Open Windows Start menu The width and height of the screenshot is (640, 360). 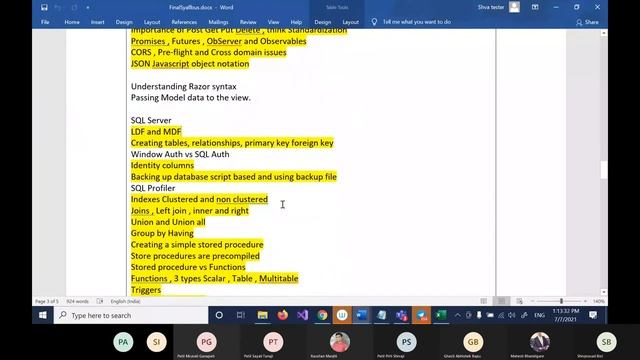pos(43,315)
